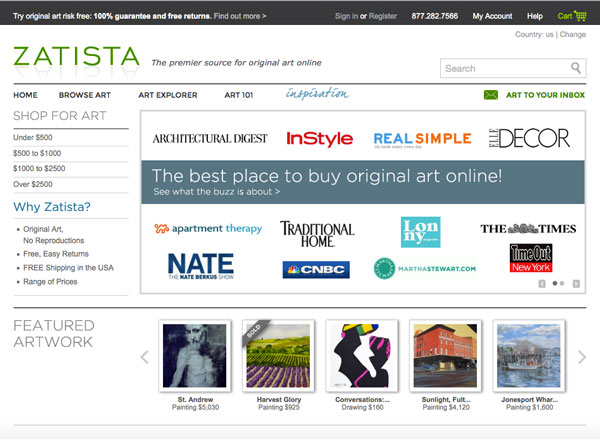Open Sunlight, Fult... painting thumbnail

point(445,356)
